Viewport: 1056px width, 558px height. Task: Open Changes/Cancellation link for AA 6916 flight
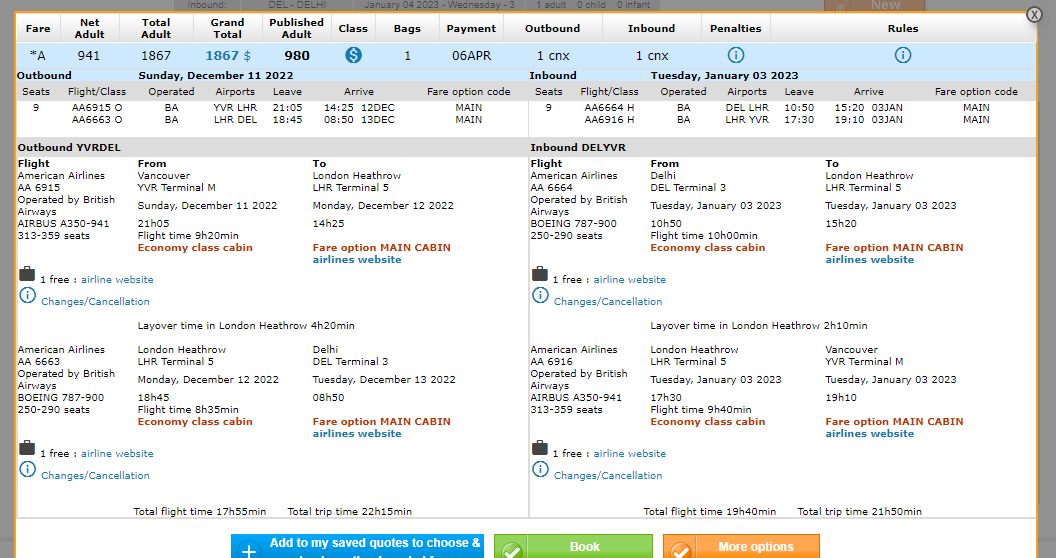608,476
